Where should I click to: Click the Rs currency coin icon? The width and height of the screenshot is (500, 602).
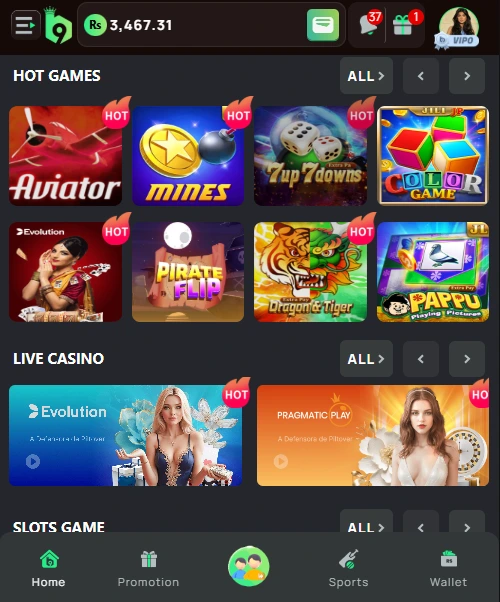coord(95,25)
